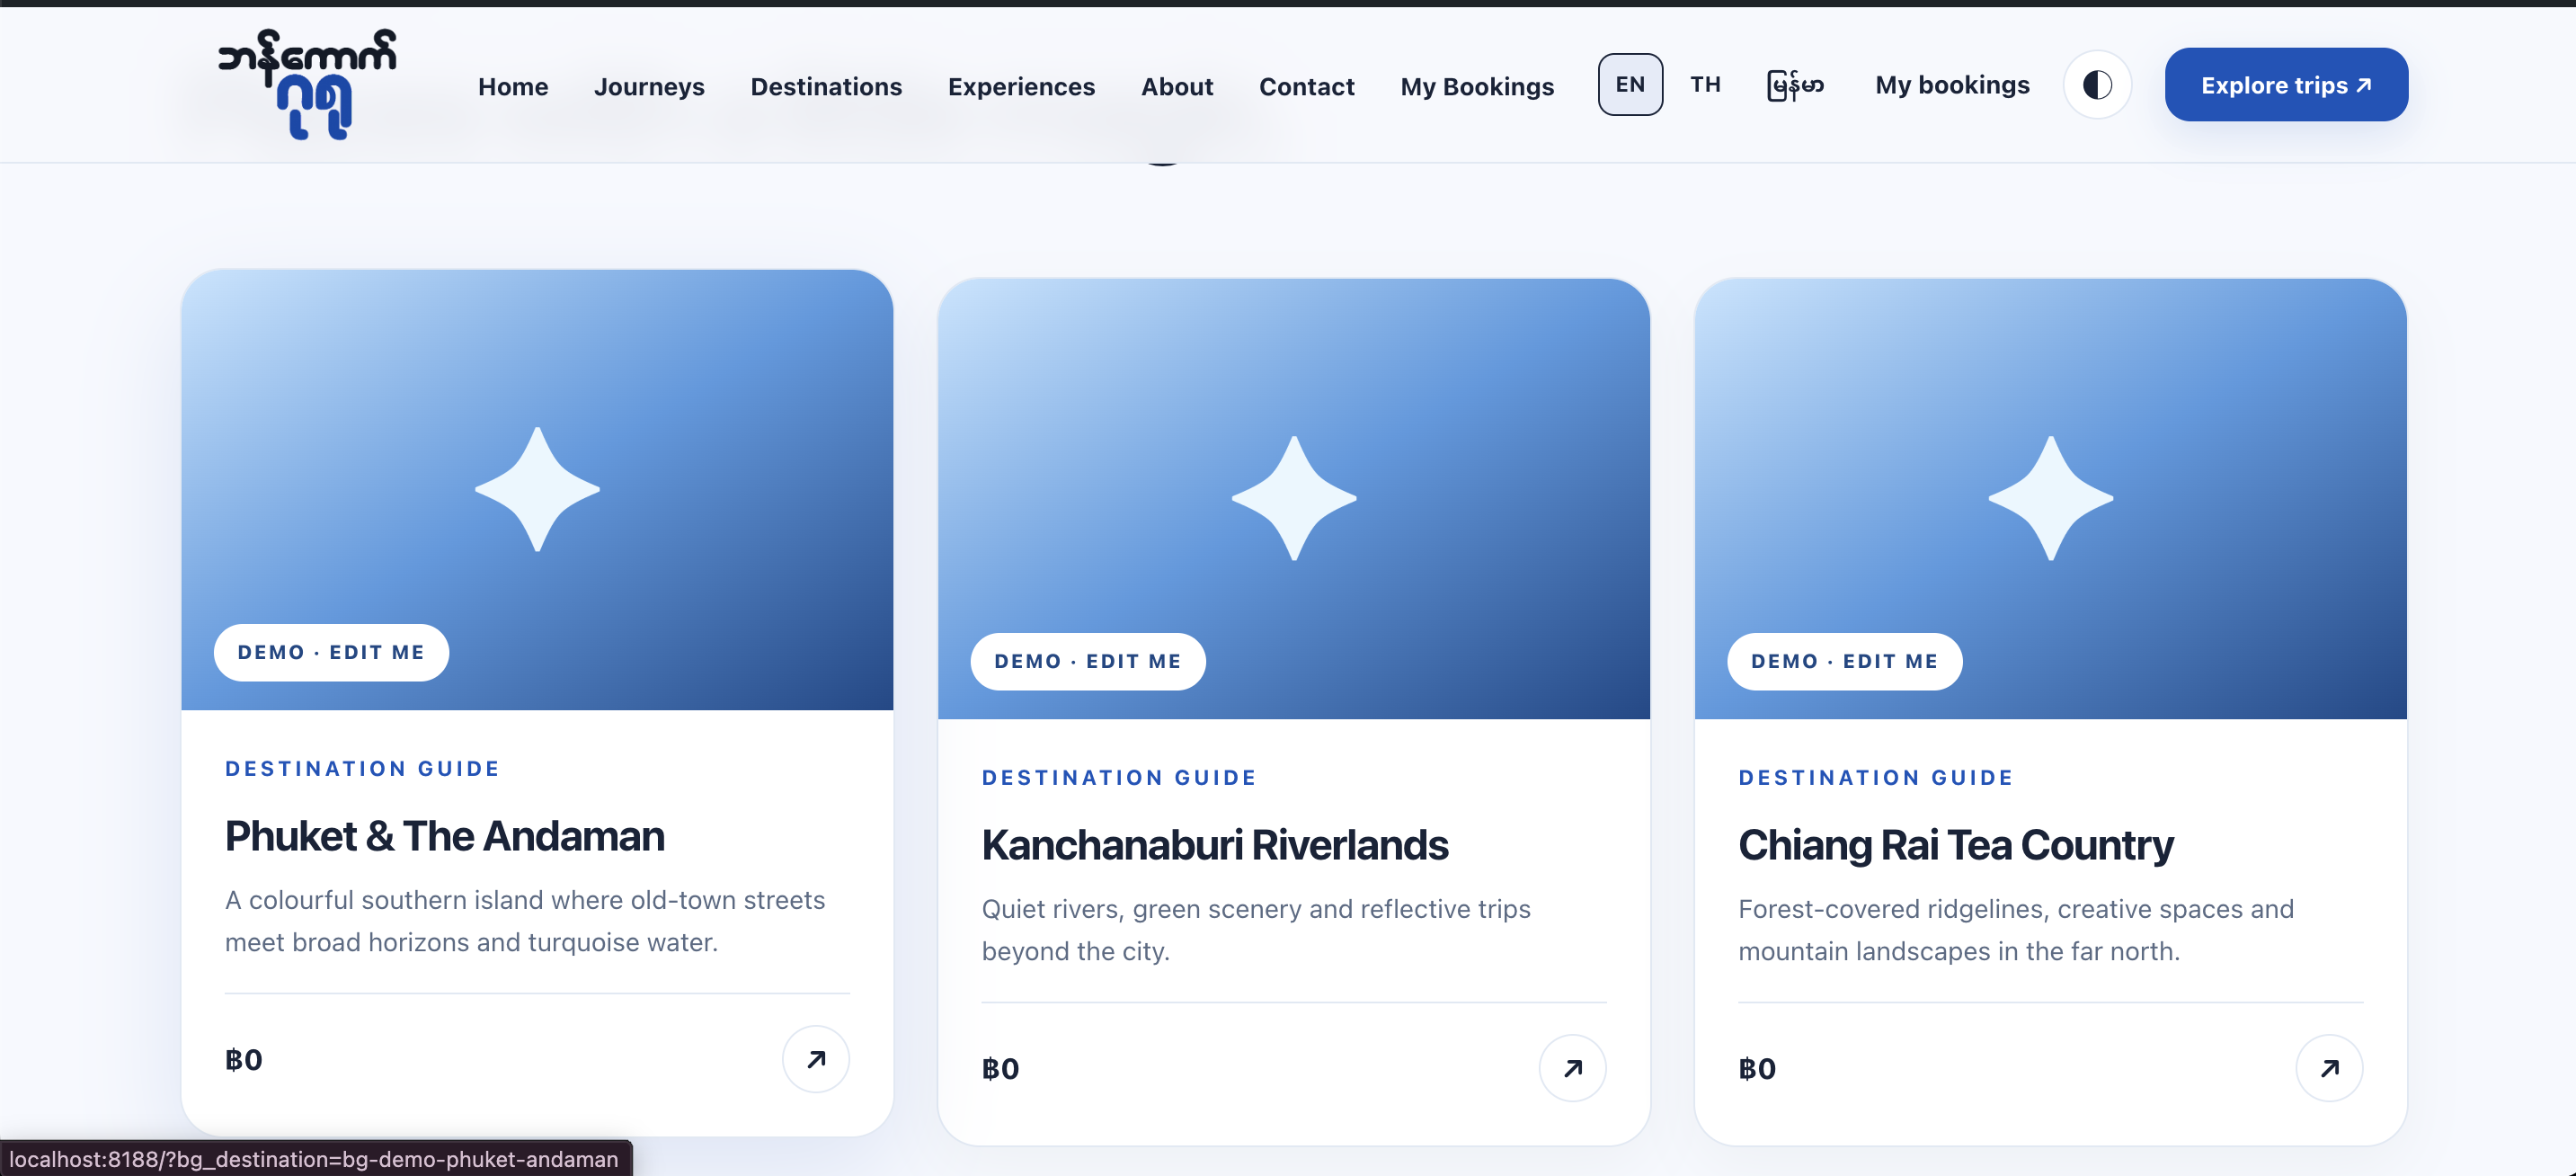Open the About nav item
The image size is (2576, 1176).
[x=1177, y=87]
